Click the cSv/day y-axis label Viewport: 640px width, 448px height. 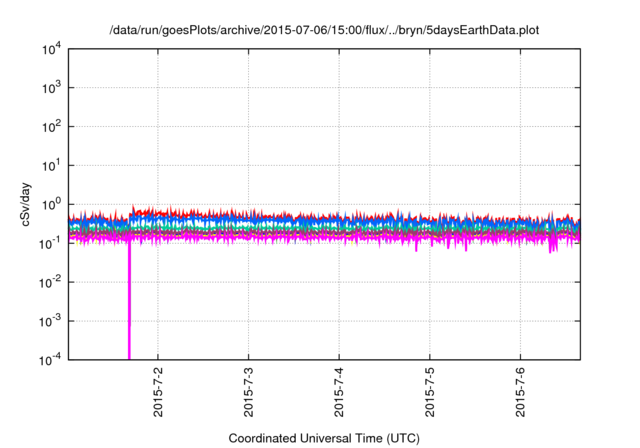[x=25, y=204]
